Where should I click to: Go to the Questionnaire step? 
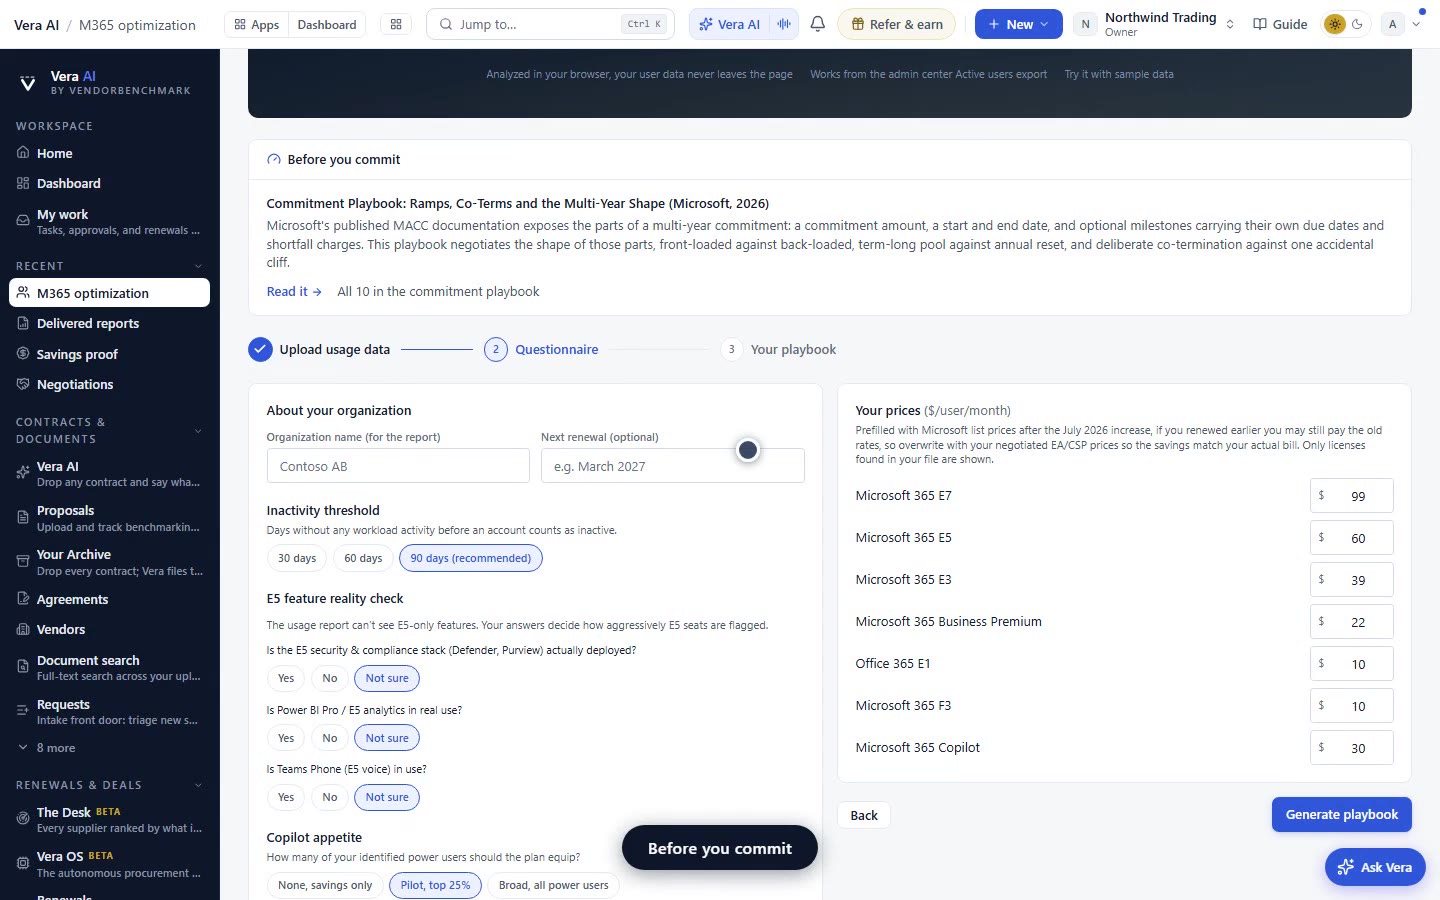pos(542,349)
